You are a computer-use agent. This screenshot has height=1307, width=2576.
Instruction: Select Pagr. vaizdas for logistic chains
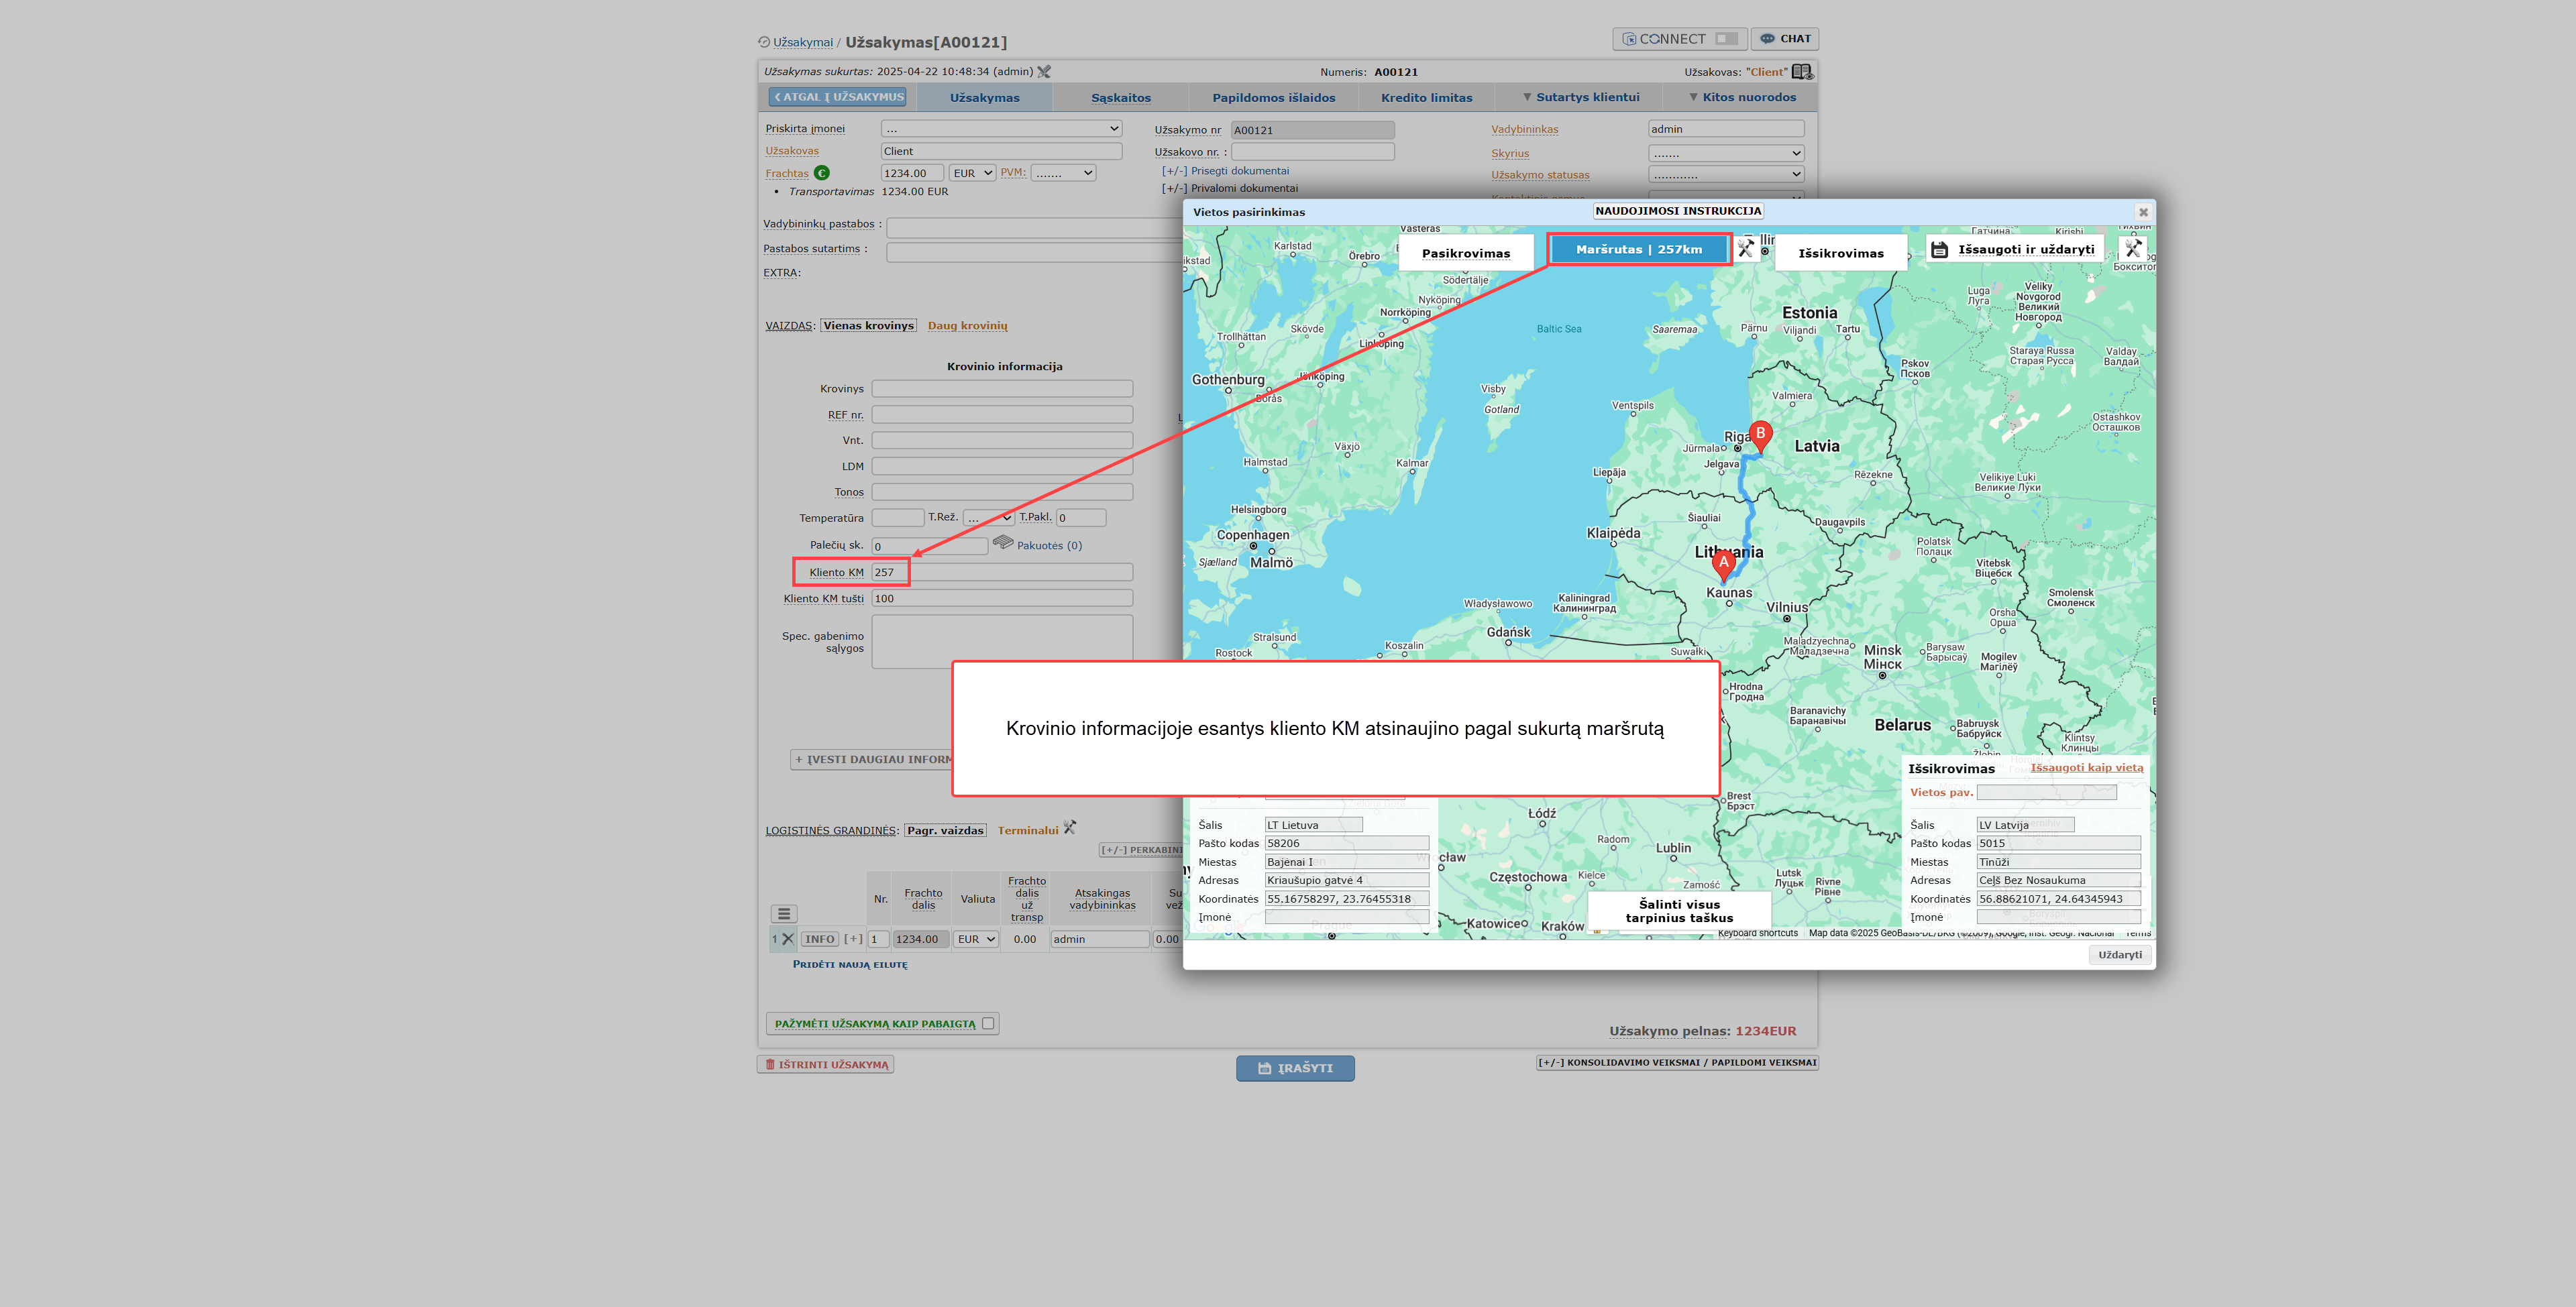pyautogui.click(x=945, y=831)
